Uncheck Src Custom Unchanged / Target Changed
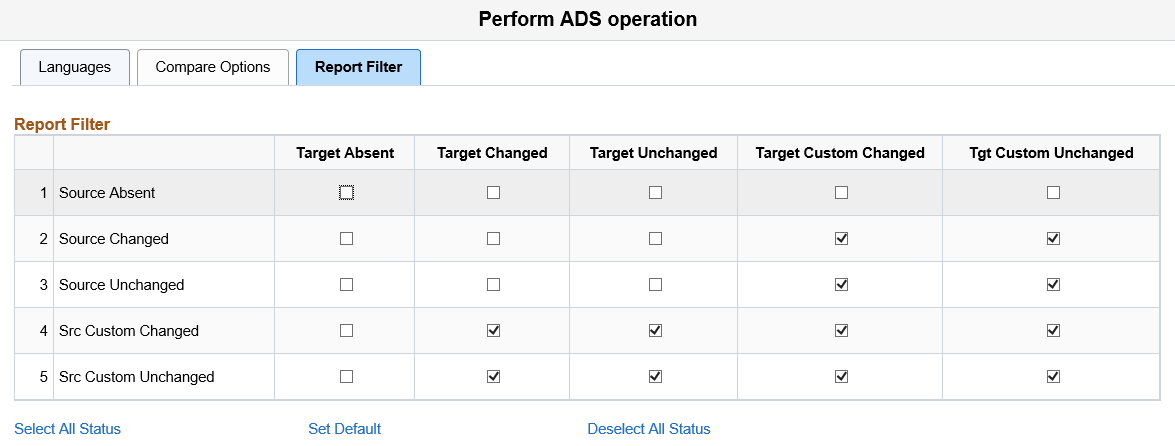 [x=493, y=377]
